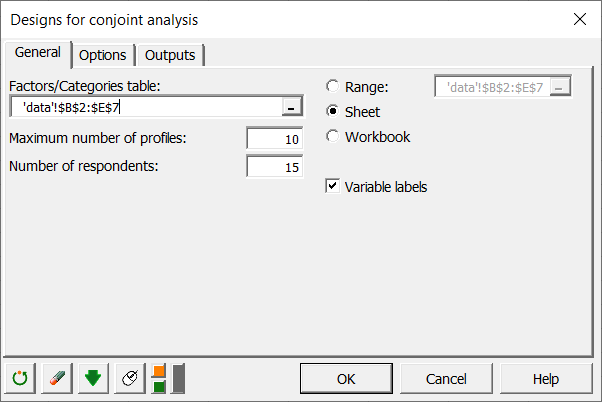Select the Range output option
The width and height of the screenshot is (602, 402).
click(333, 87)
